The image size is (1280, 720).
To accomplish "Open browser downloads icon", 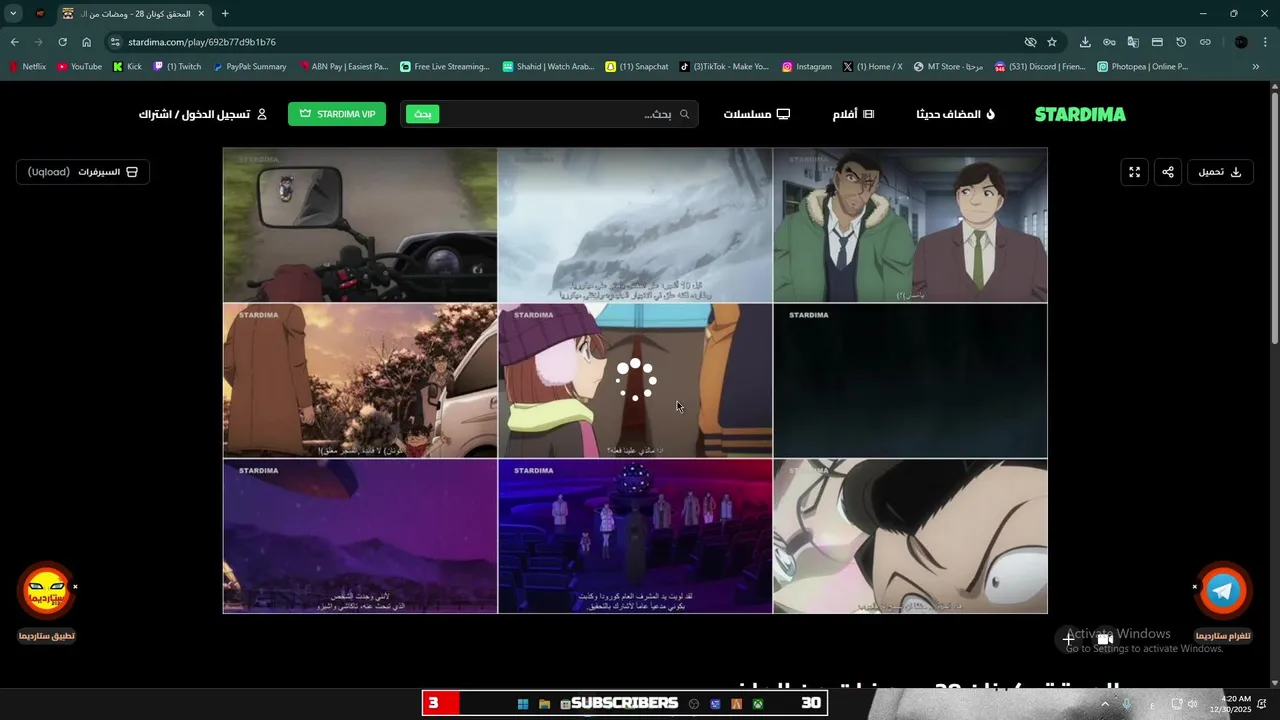I will click(x=1085, y=42).
